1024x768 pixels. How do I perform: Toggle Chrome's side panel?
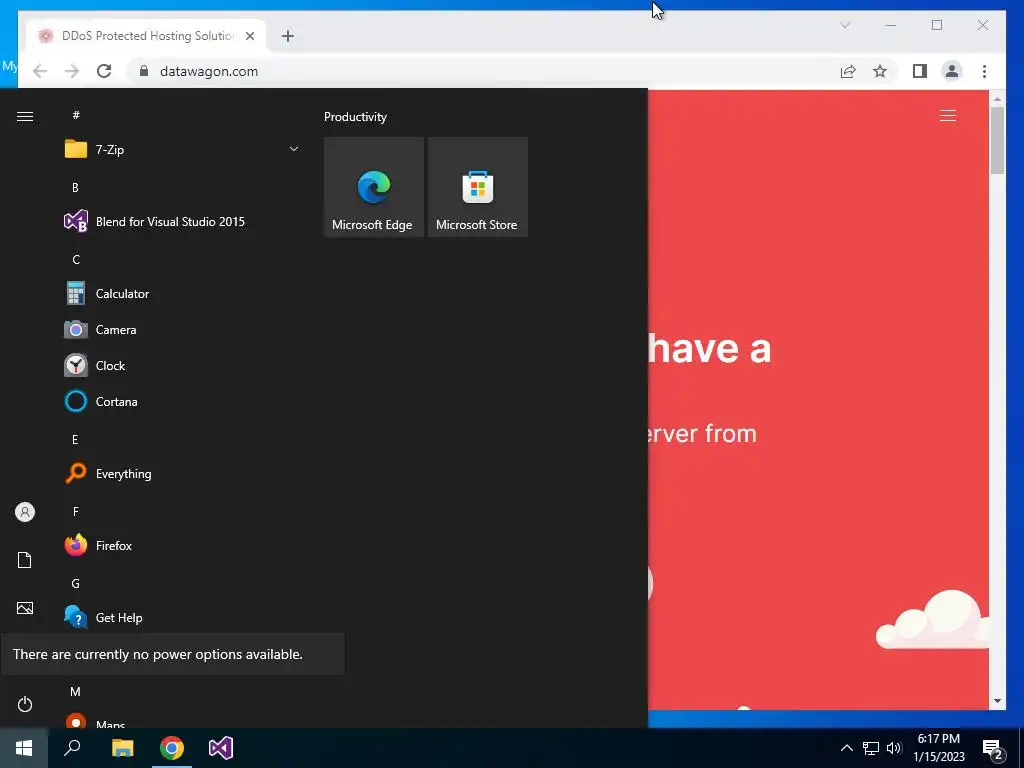point(920,71)
